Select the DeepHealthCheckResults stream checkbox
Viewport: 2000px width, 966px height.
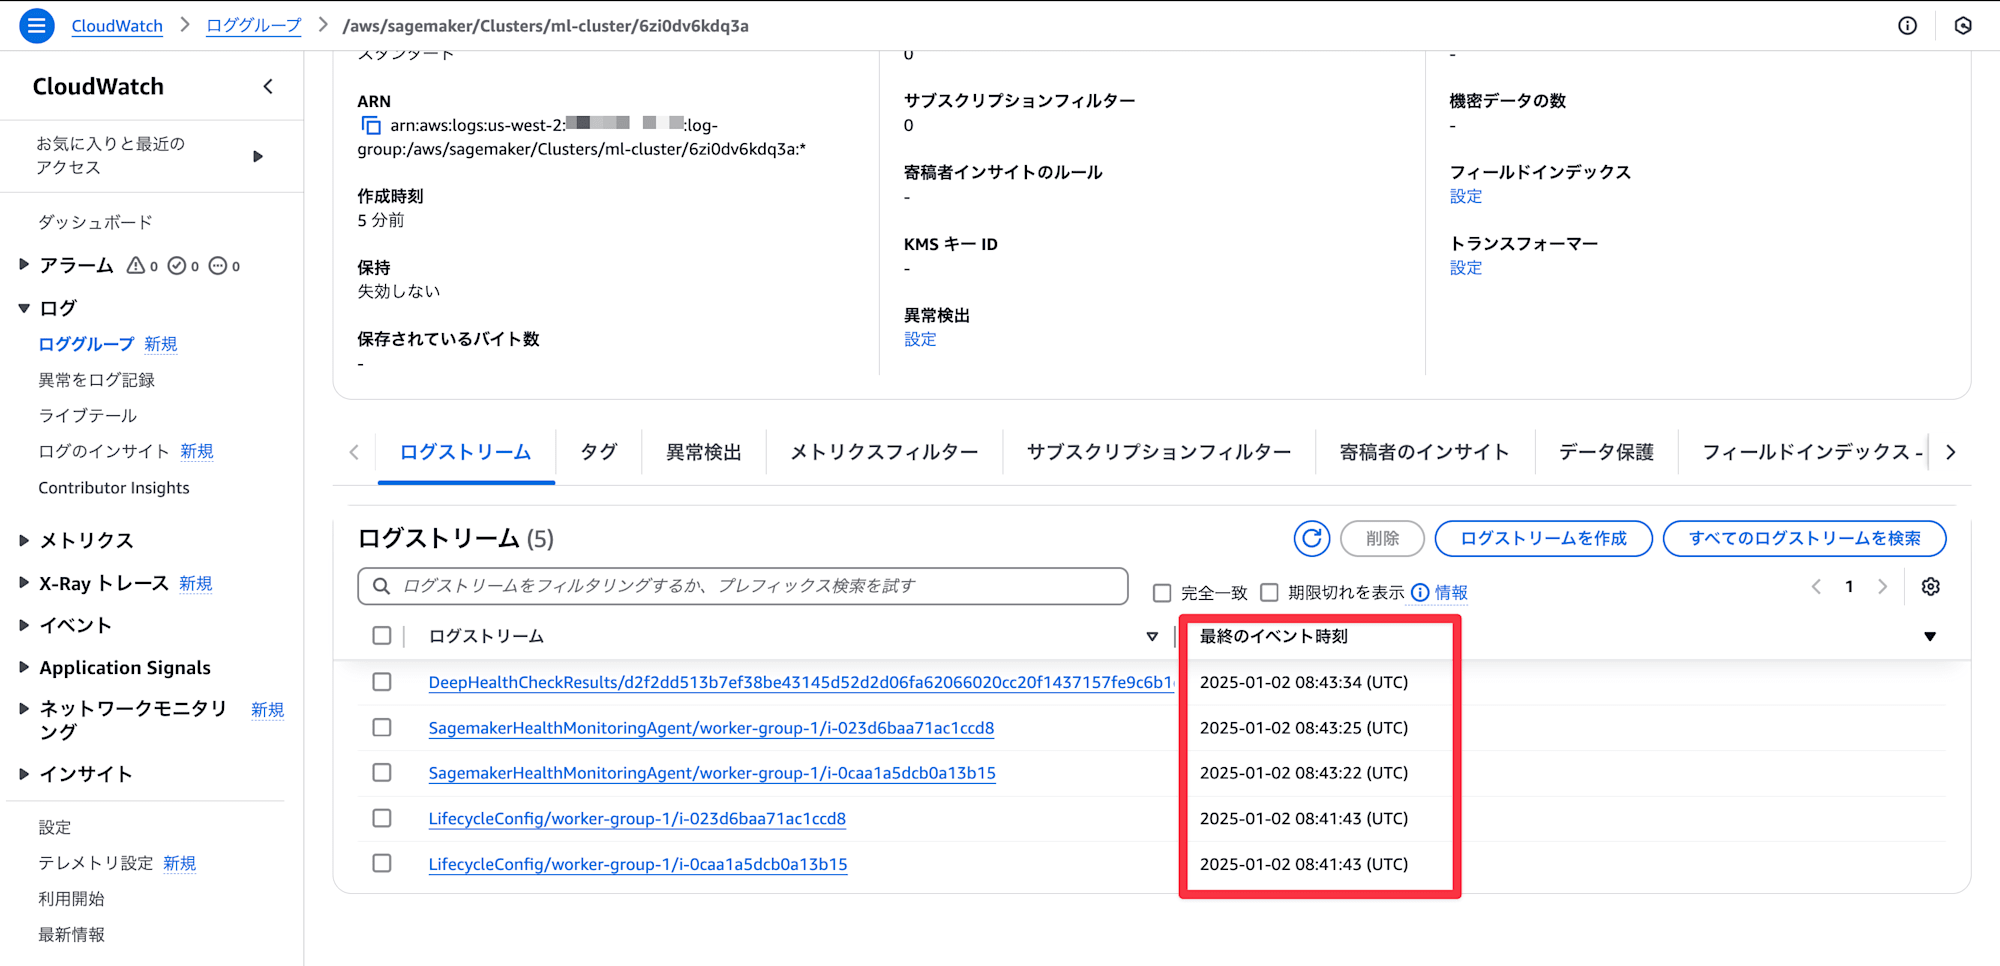tap(381, 682)
